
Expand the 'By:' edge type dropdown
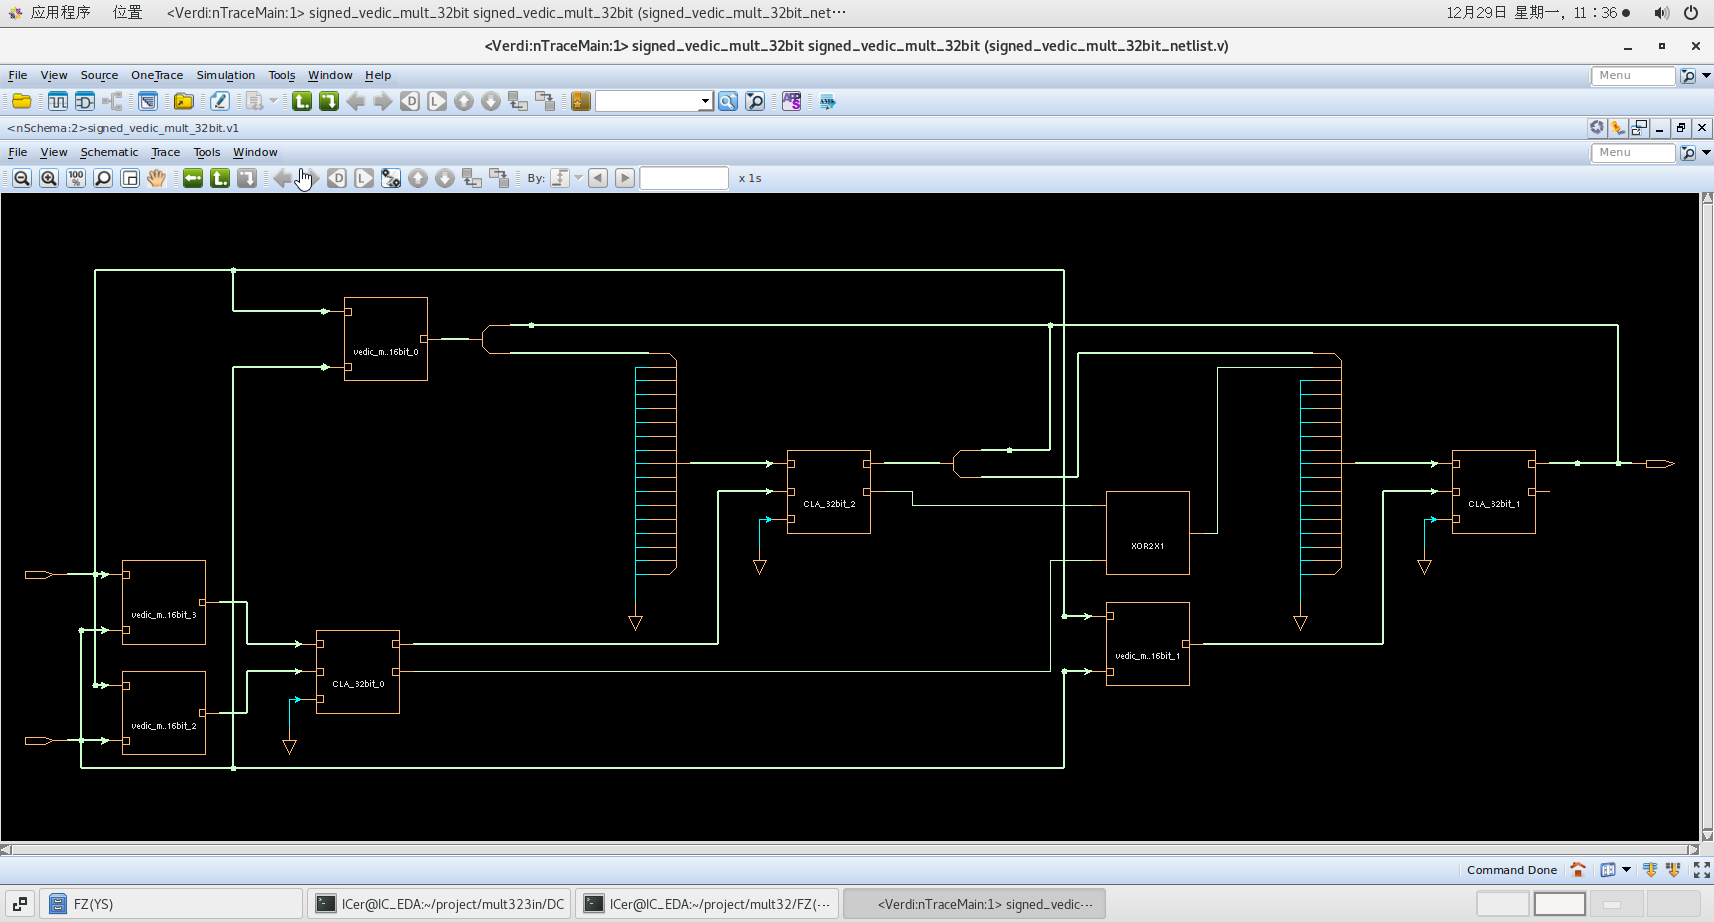click(578, 178)
